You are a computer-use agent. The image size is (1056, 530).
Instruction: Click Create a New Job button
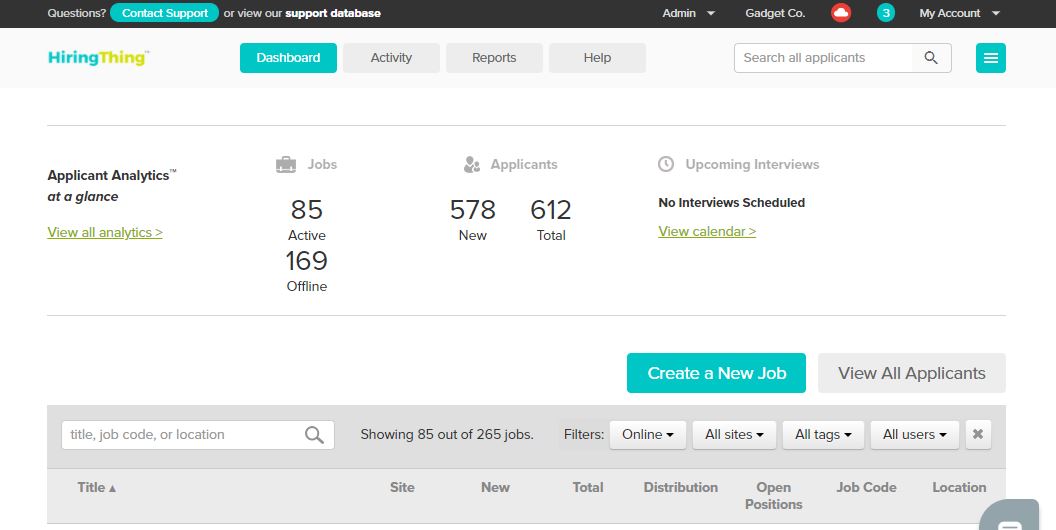[x=717, y=373]
